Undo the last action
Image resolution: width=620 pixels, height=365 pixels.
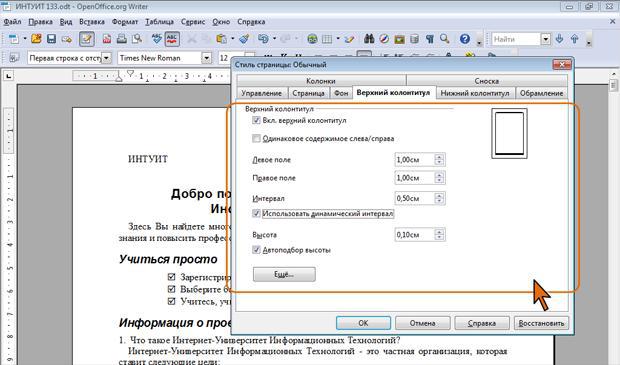[263, 39]
